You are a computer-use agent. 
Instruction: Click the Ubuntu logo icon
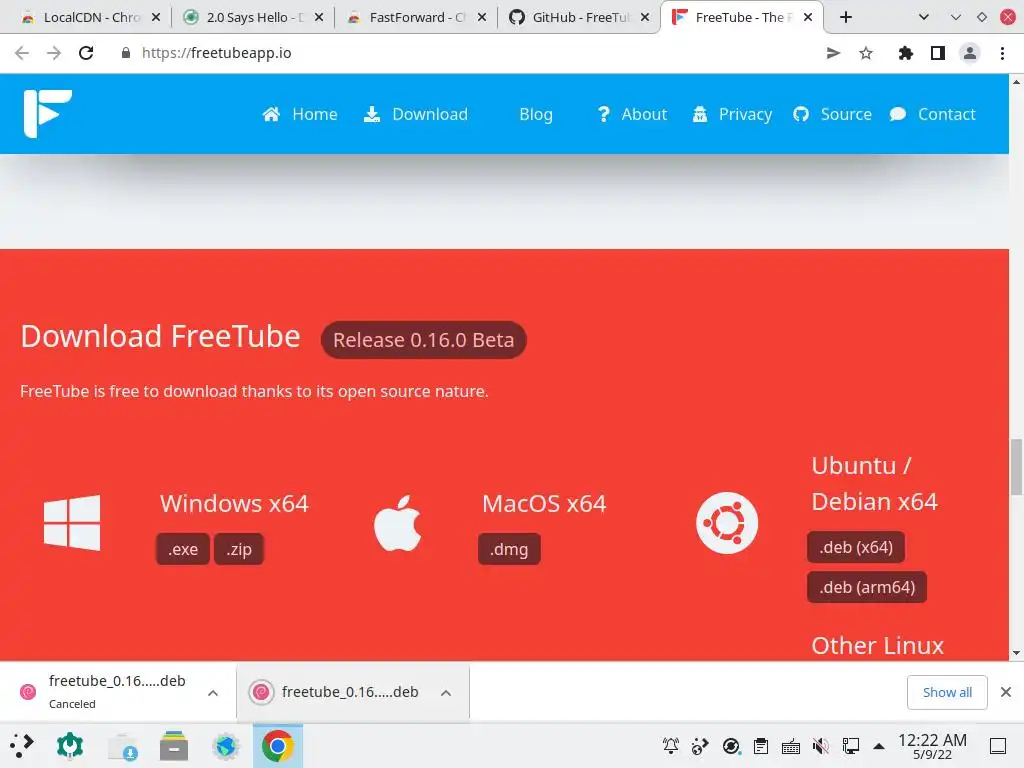[x=727, y=523]
